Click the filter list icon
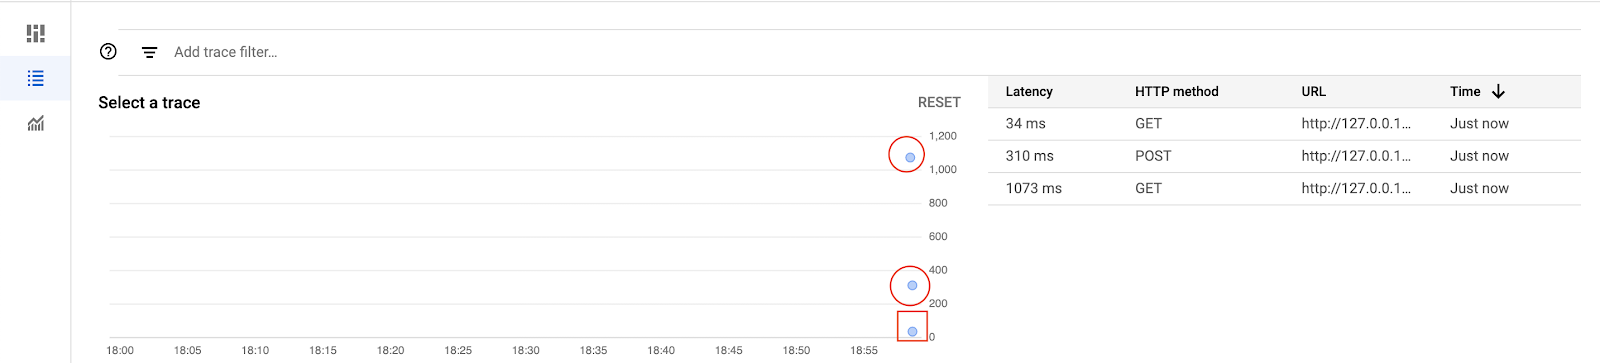Viewport: 1600px width, 363px height. click(149, 52)
